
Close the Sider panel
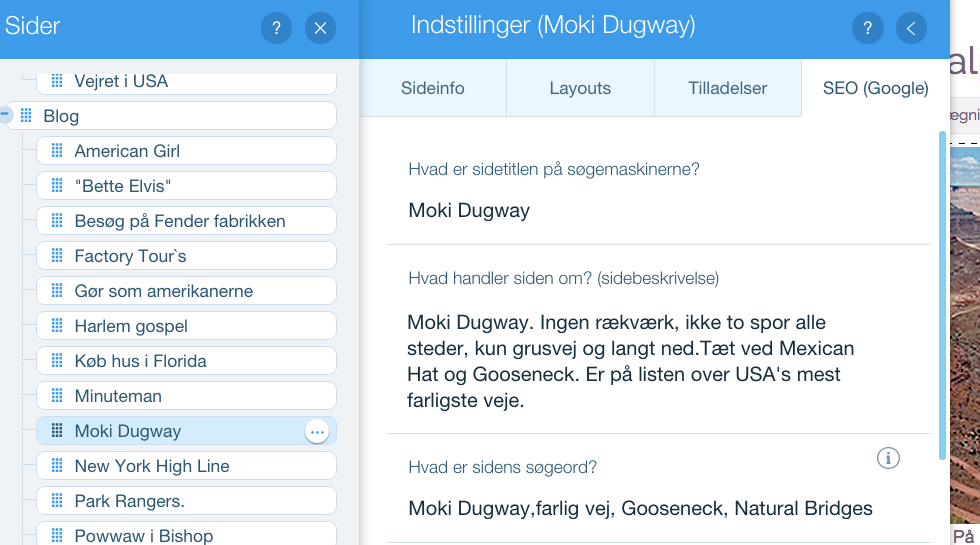coord(320,28)
